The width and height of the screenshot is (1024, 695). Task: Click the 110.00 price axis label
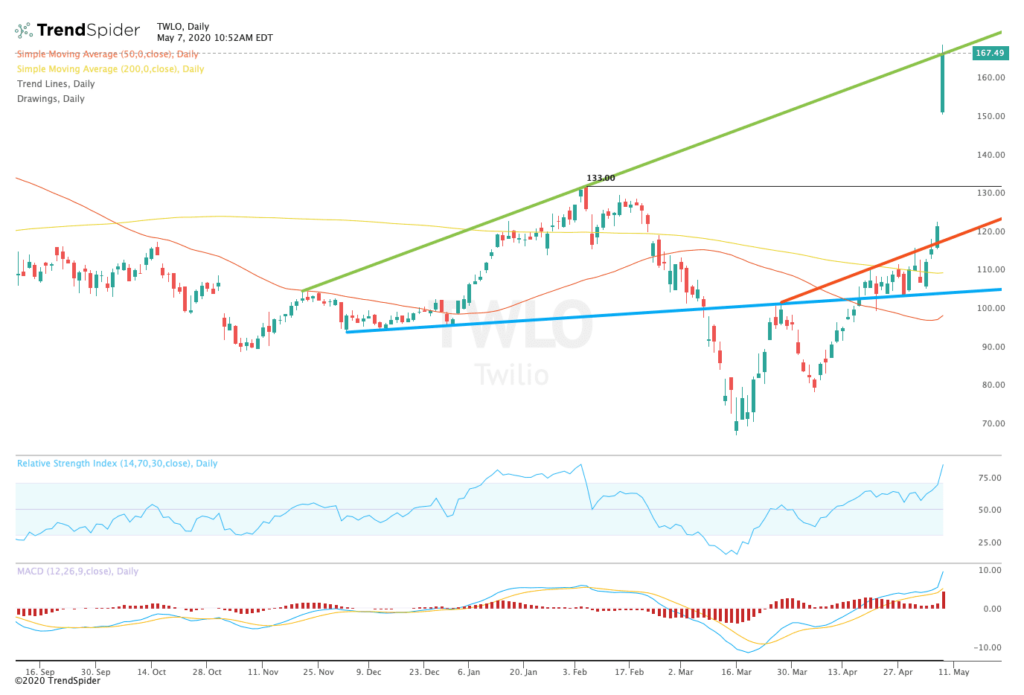coord(991,270)
